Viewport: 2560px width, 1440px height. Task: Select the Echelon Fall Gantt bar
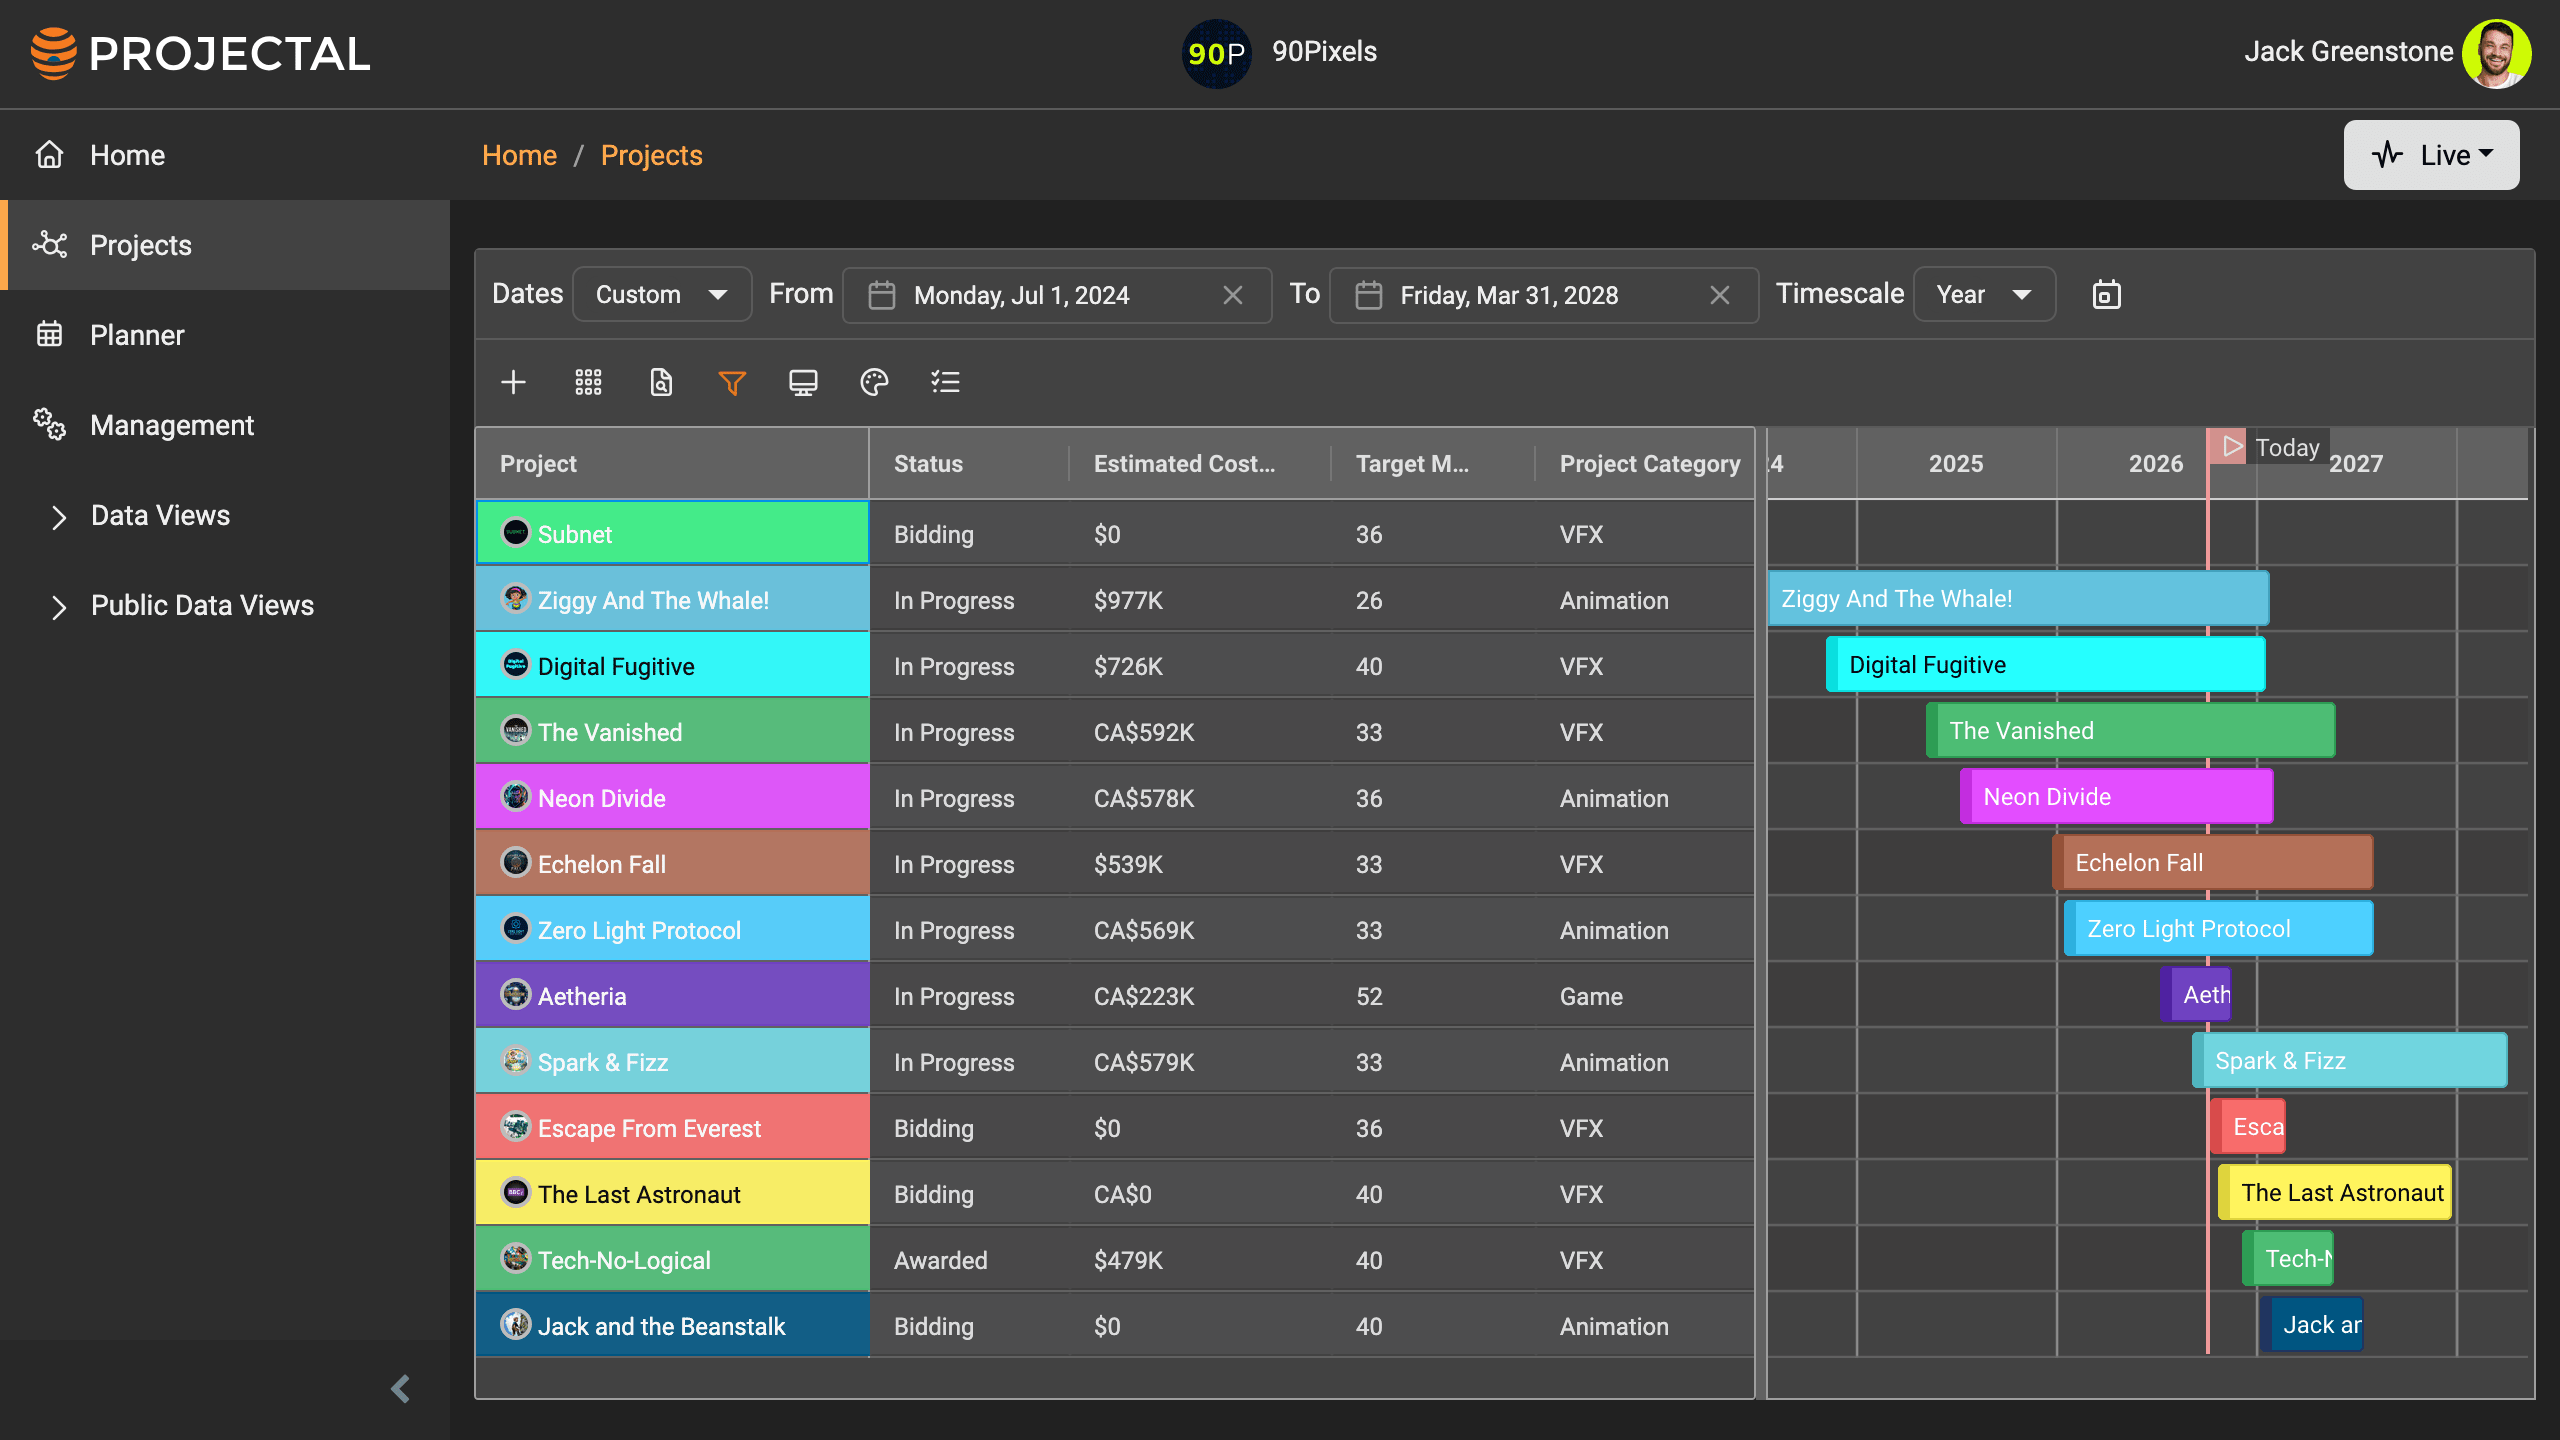click(2212, 862)
